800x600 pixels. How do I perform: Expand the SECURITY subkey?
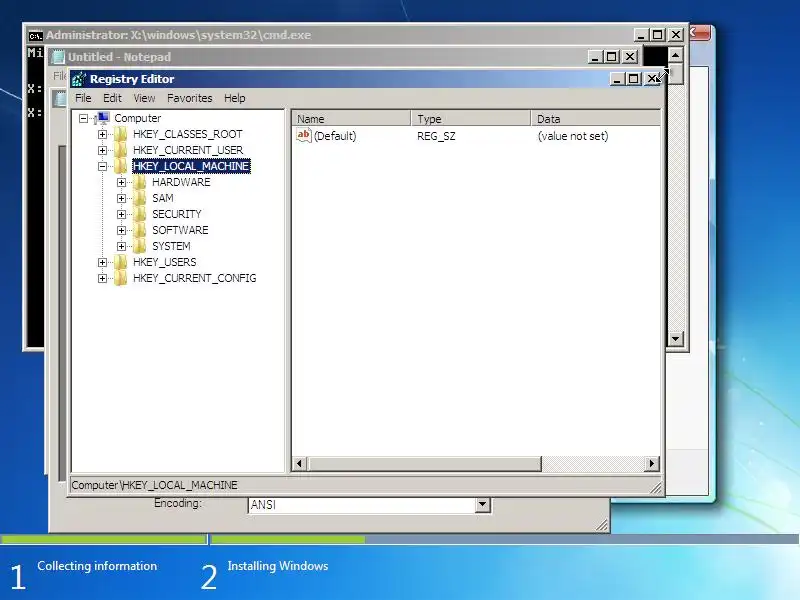click(121, 214)
